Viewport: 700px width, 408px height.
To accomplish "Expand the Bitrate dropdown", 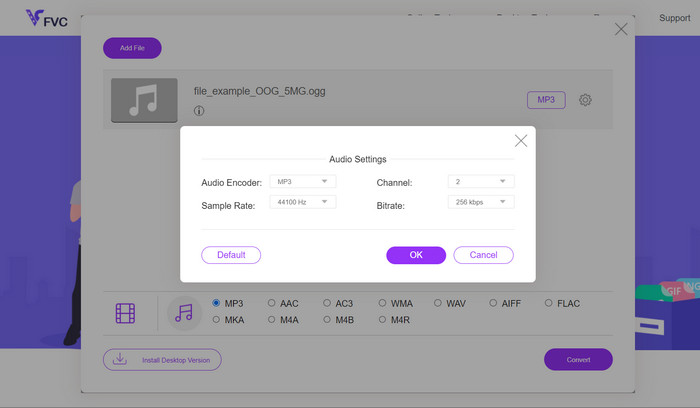I will 480,202.
